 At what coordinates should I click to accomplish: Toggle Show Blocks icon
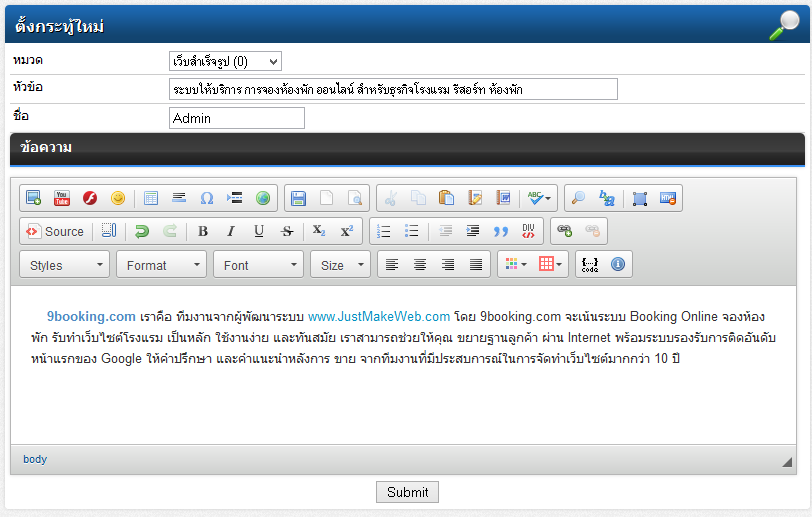(x=668, y=198)
